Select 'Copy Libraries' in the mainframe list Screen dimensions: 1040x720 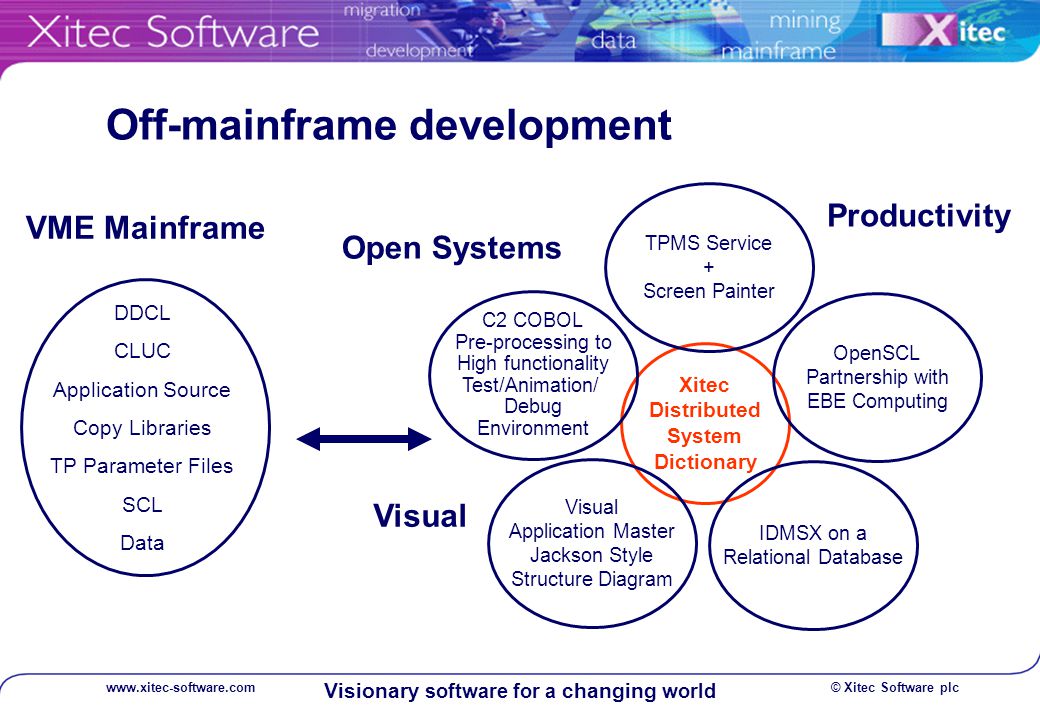pos(142,428)
